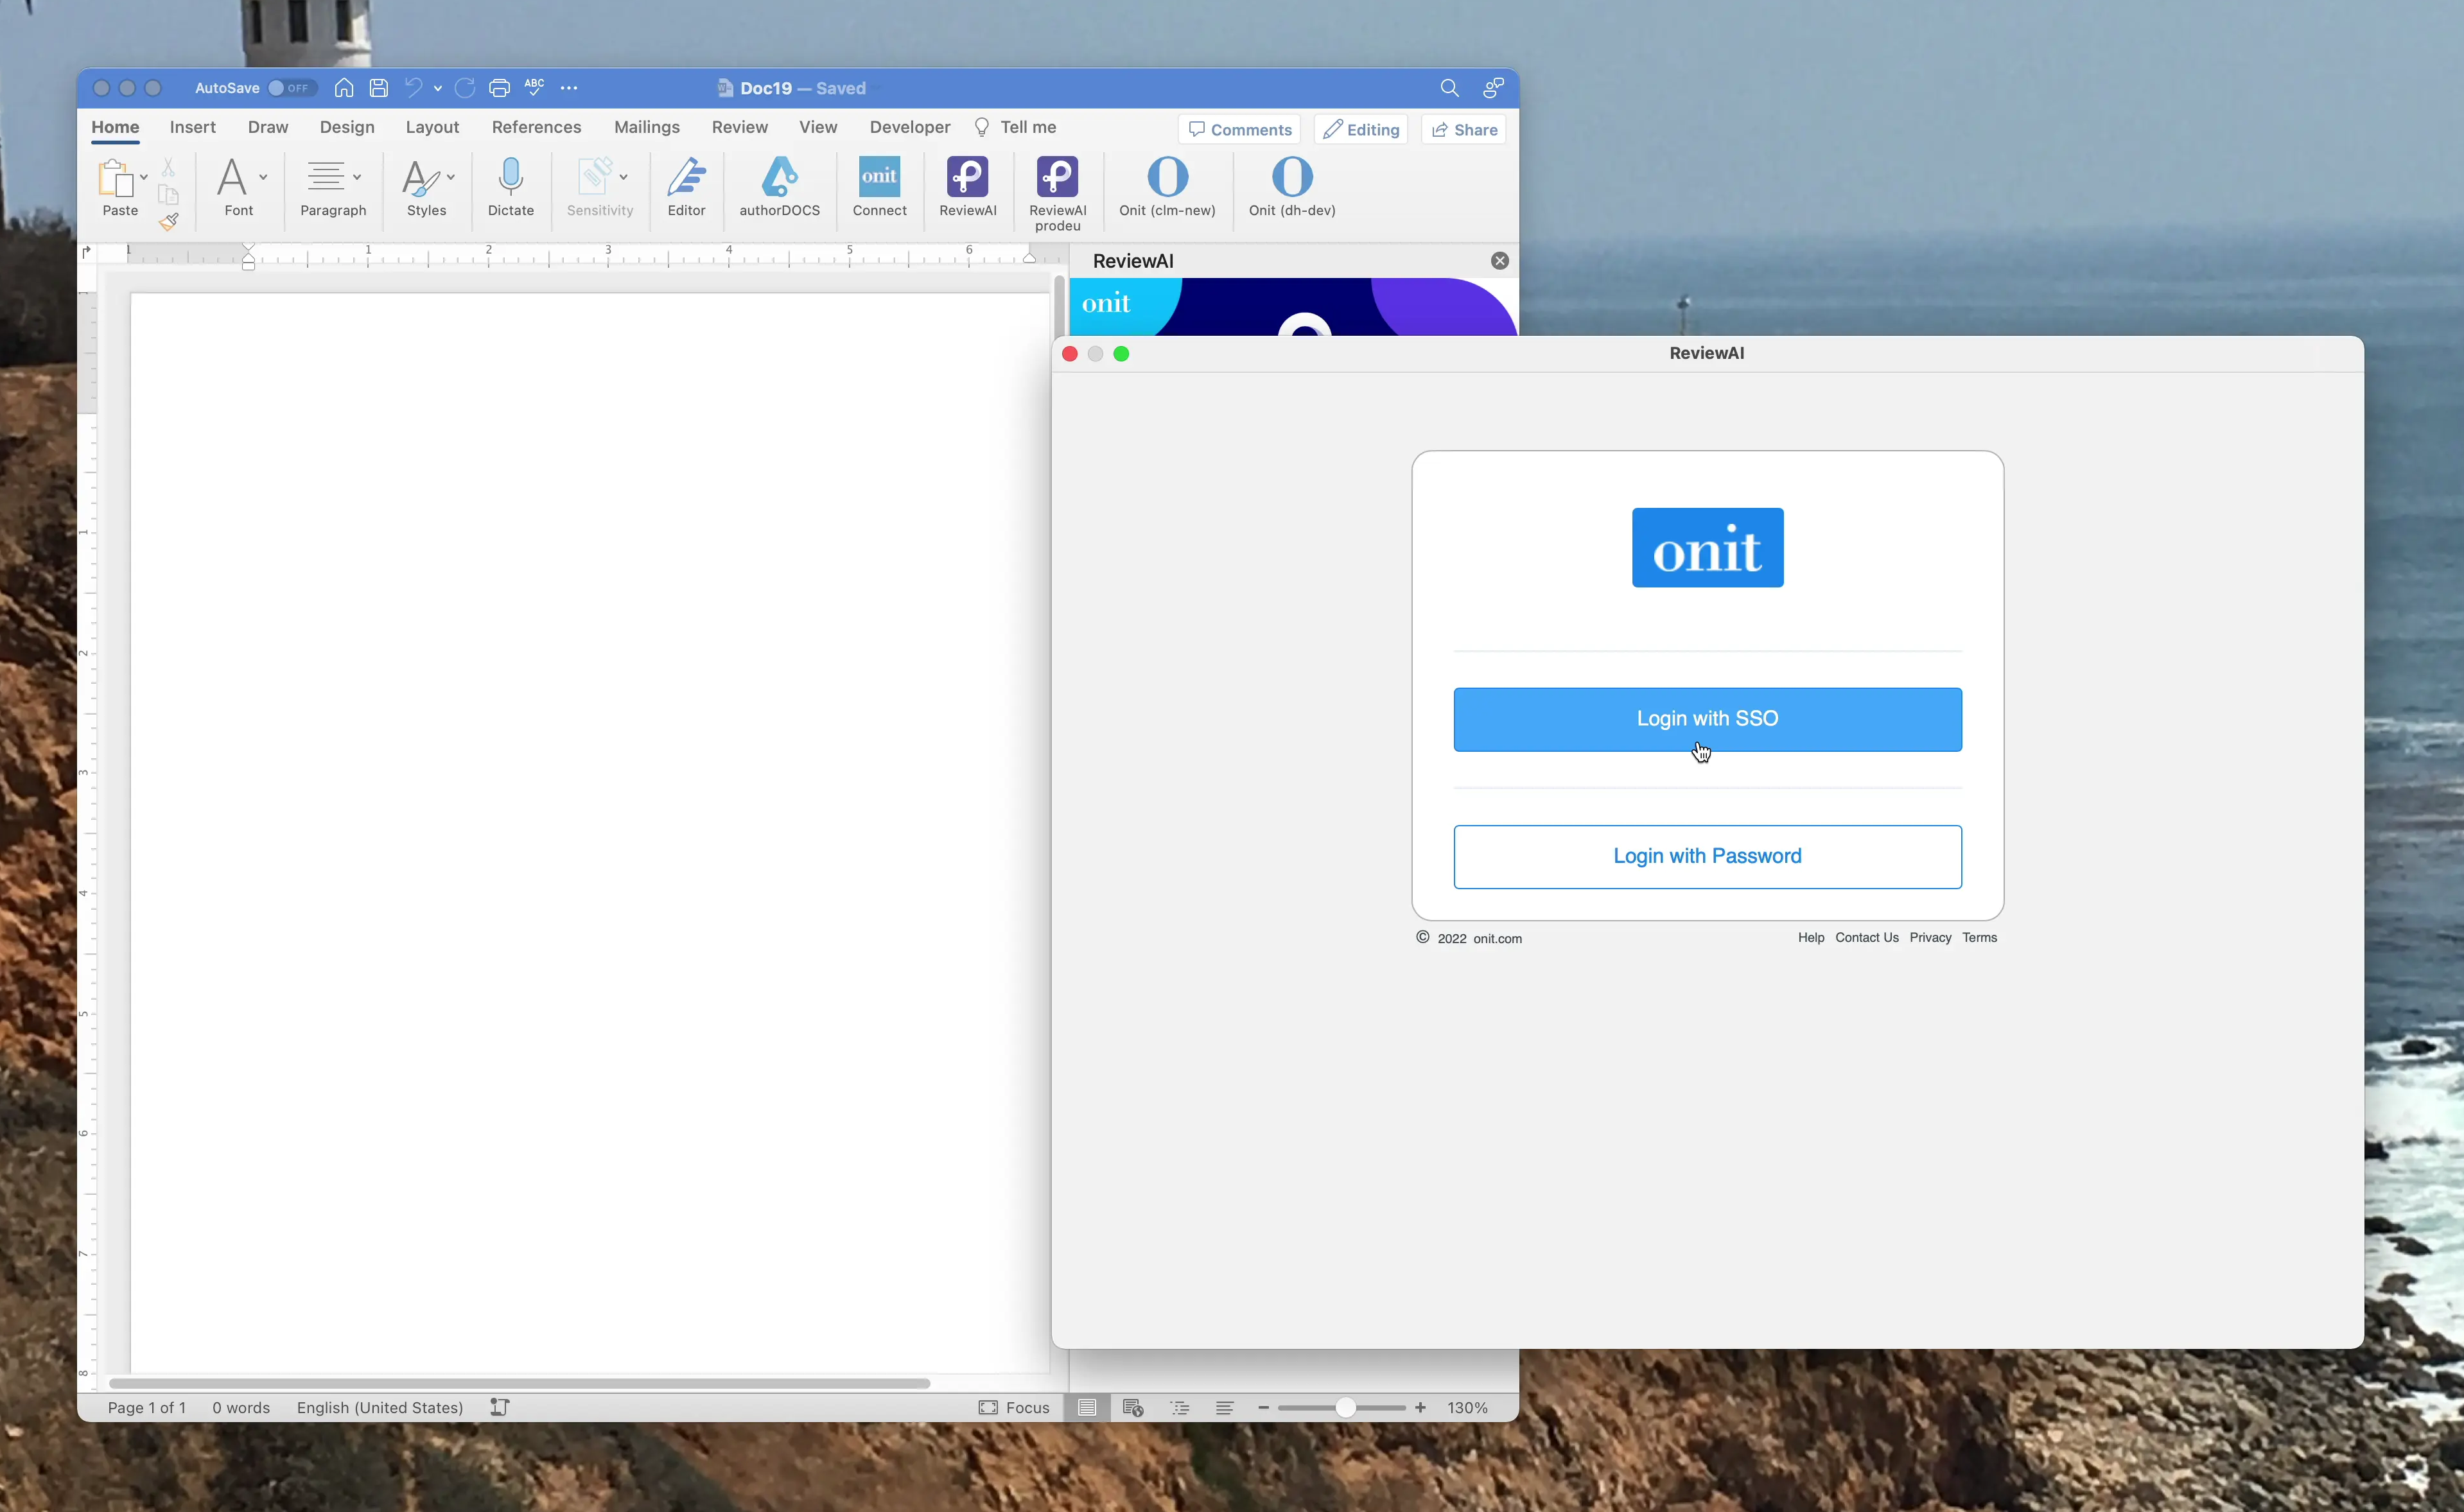Click the zoom slider handle
The height and width of the screenshot is (1512, 2464).
(1346, 1407)
